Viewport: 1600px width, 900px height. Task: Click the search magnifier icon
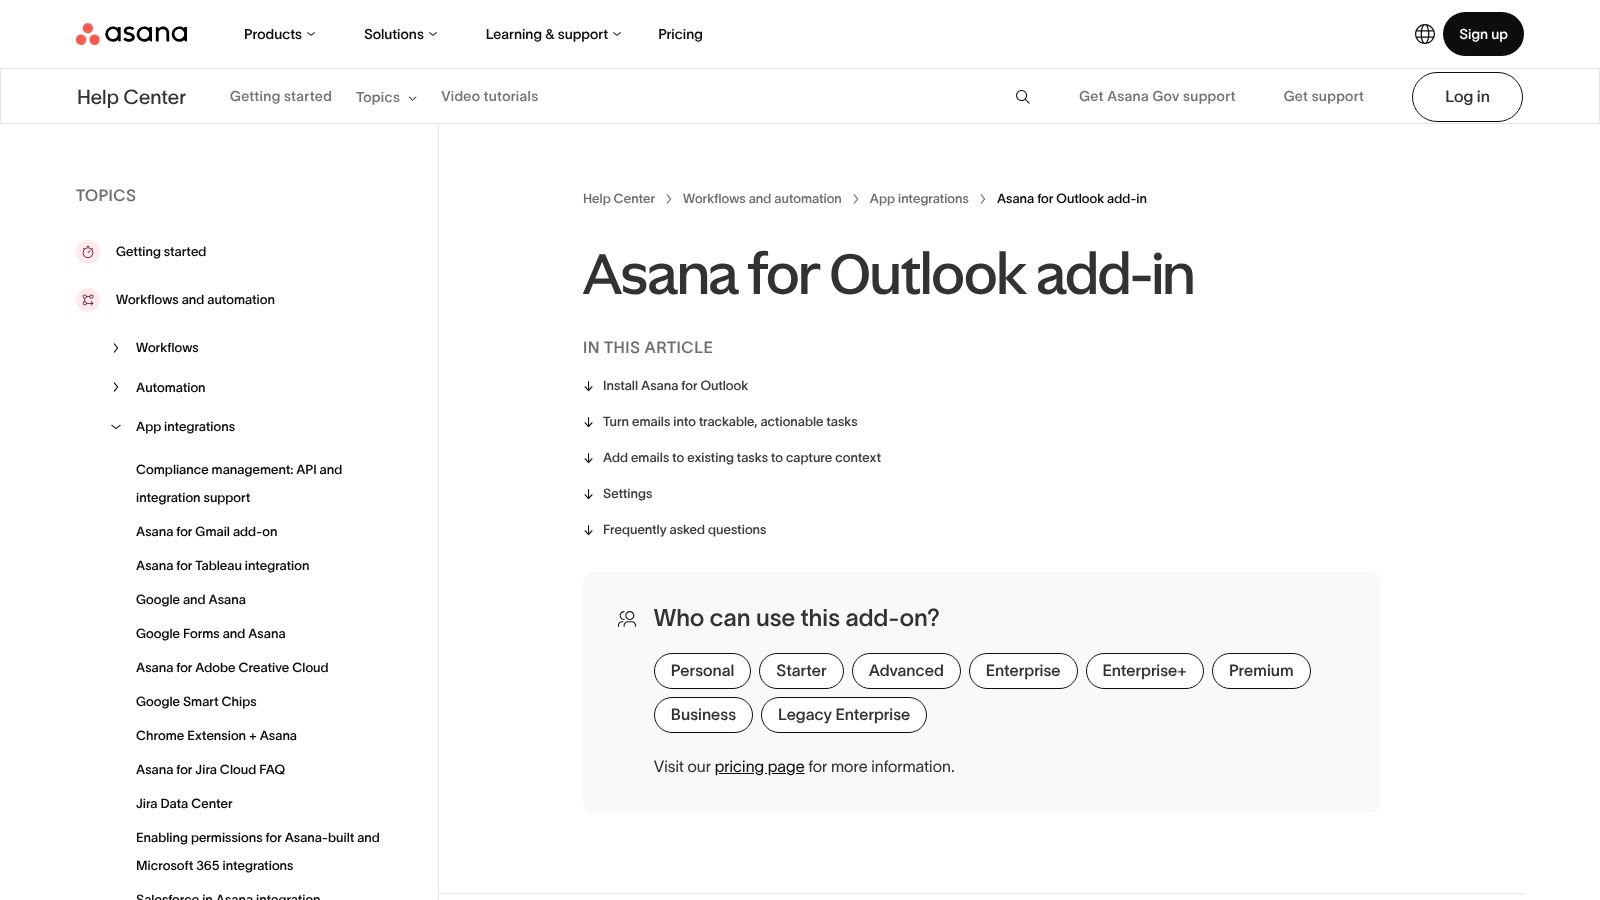point(1023,97)
